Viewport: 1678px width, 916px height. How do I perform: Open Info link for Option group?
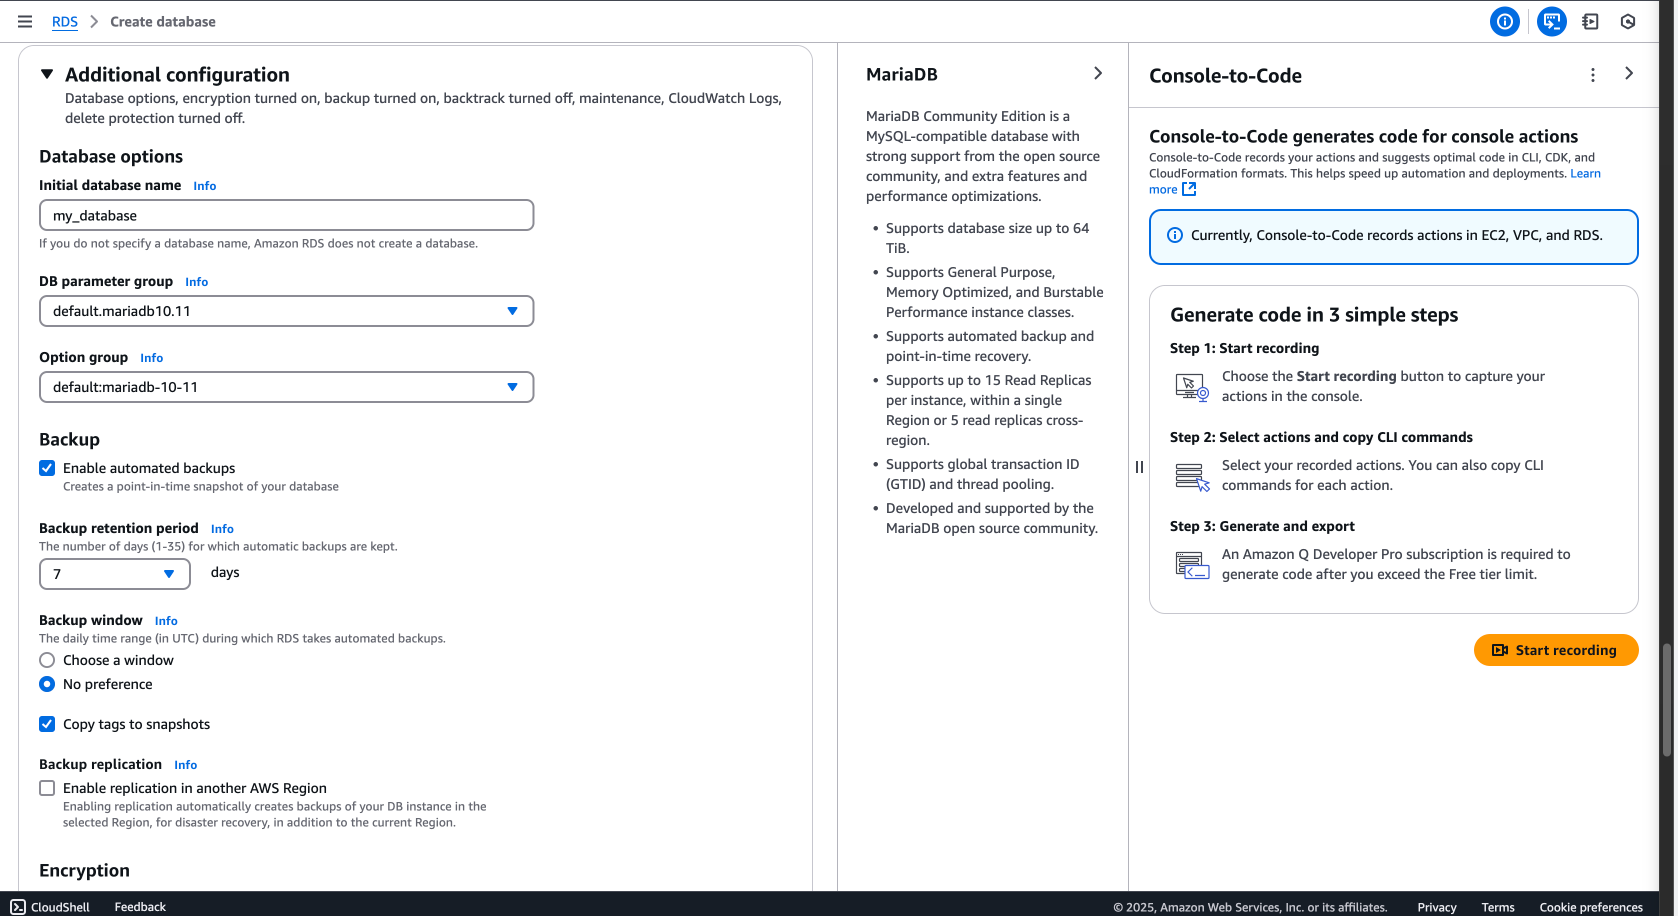click(x=151, y=358)
